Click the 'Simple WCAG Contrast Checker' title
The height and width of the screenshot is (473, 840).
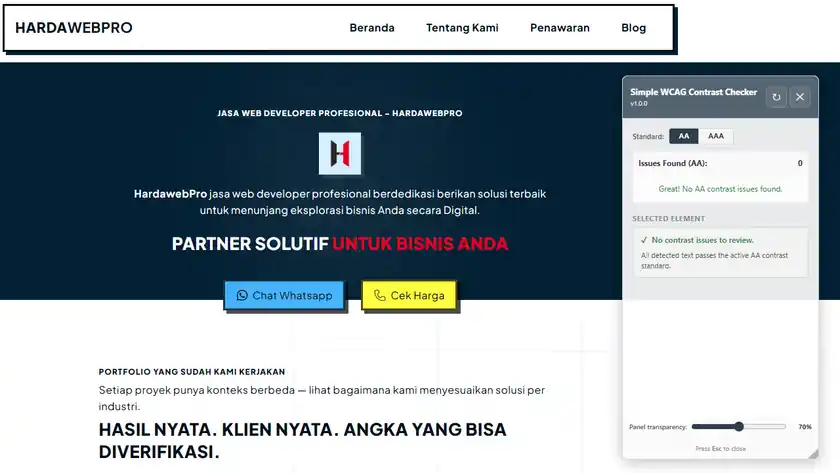693,92
